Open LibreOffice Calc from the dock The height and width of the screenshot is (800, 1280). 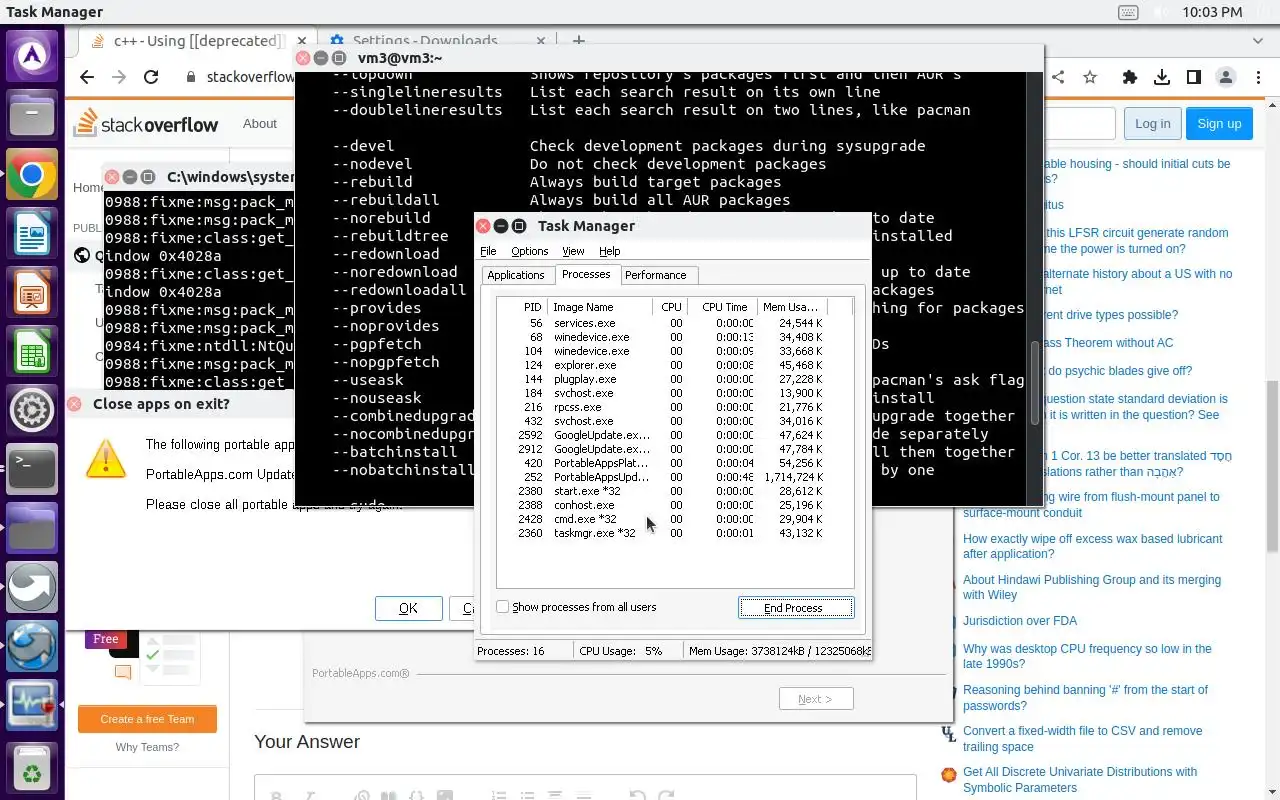point(32,353)
